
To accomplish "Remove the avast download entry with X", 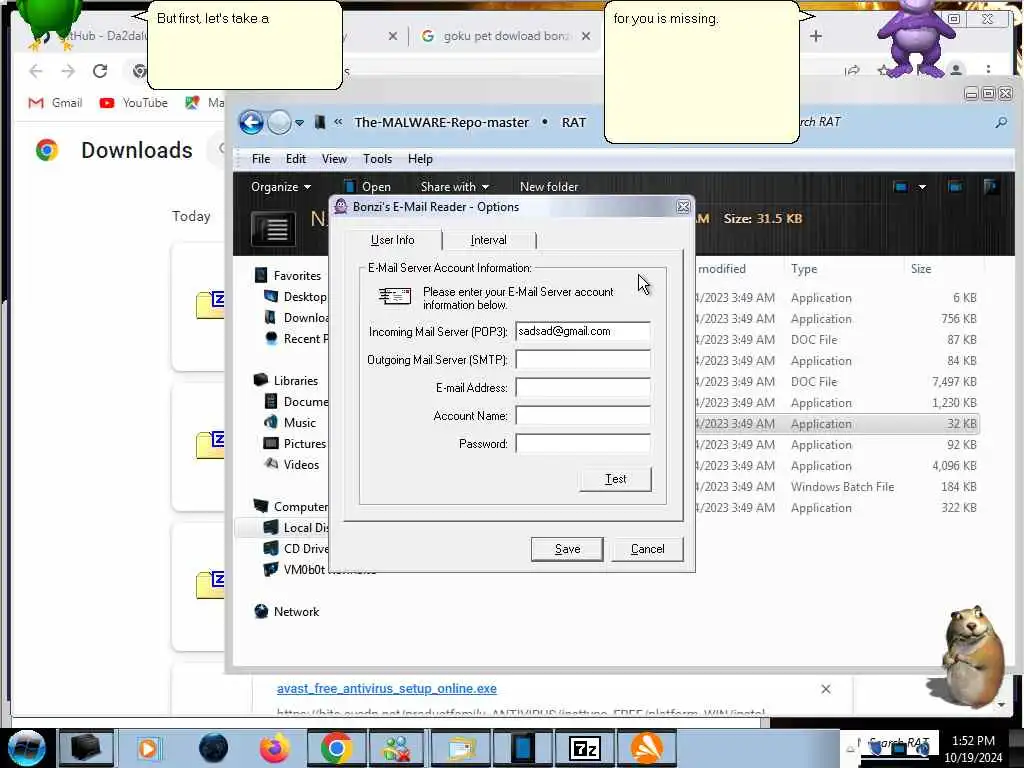I will 825,689.
